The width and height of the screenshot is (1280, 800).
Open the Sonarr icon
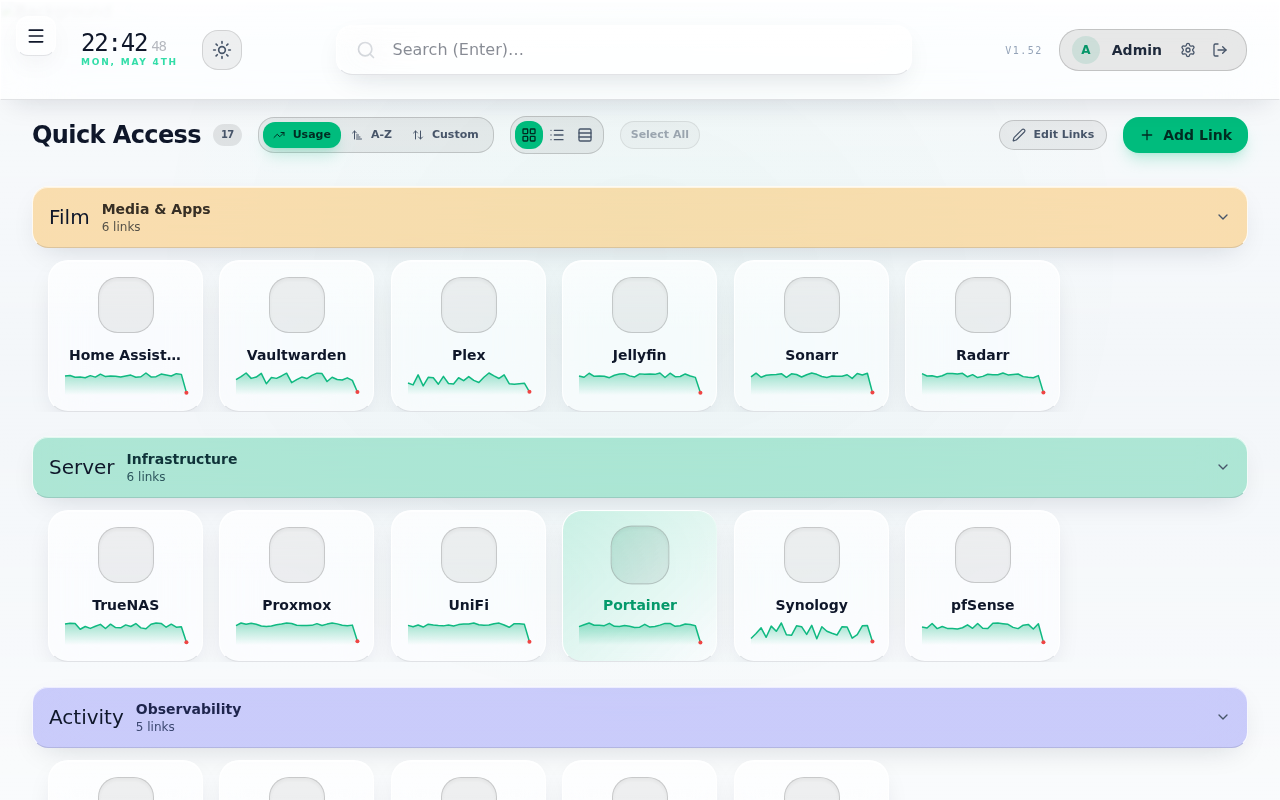tap(812, 305)
